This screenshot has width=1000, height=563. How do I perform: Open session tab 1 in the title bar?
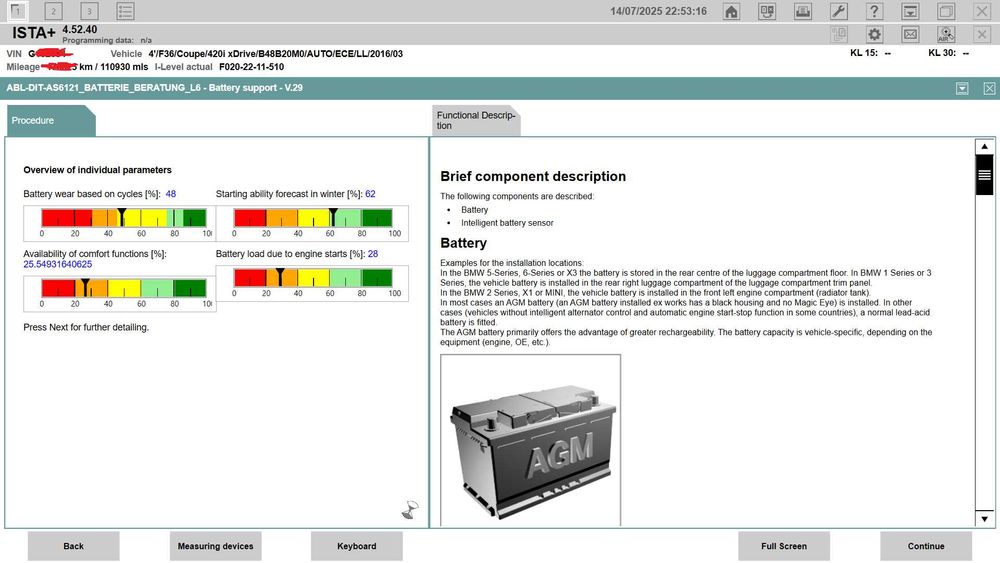17,10
